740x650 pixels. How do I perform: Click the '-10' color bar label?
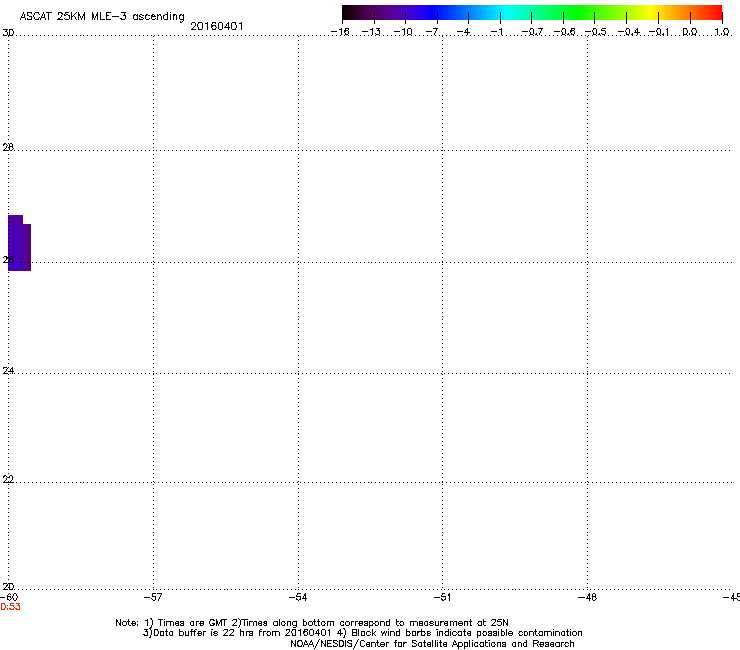point(403,32)
